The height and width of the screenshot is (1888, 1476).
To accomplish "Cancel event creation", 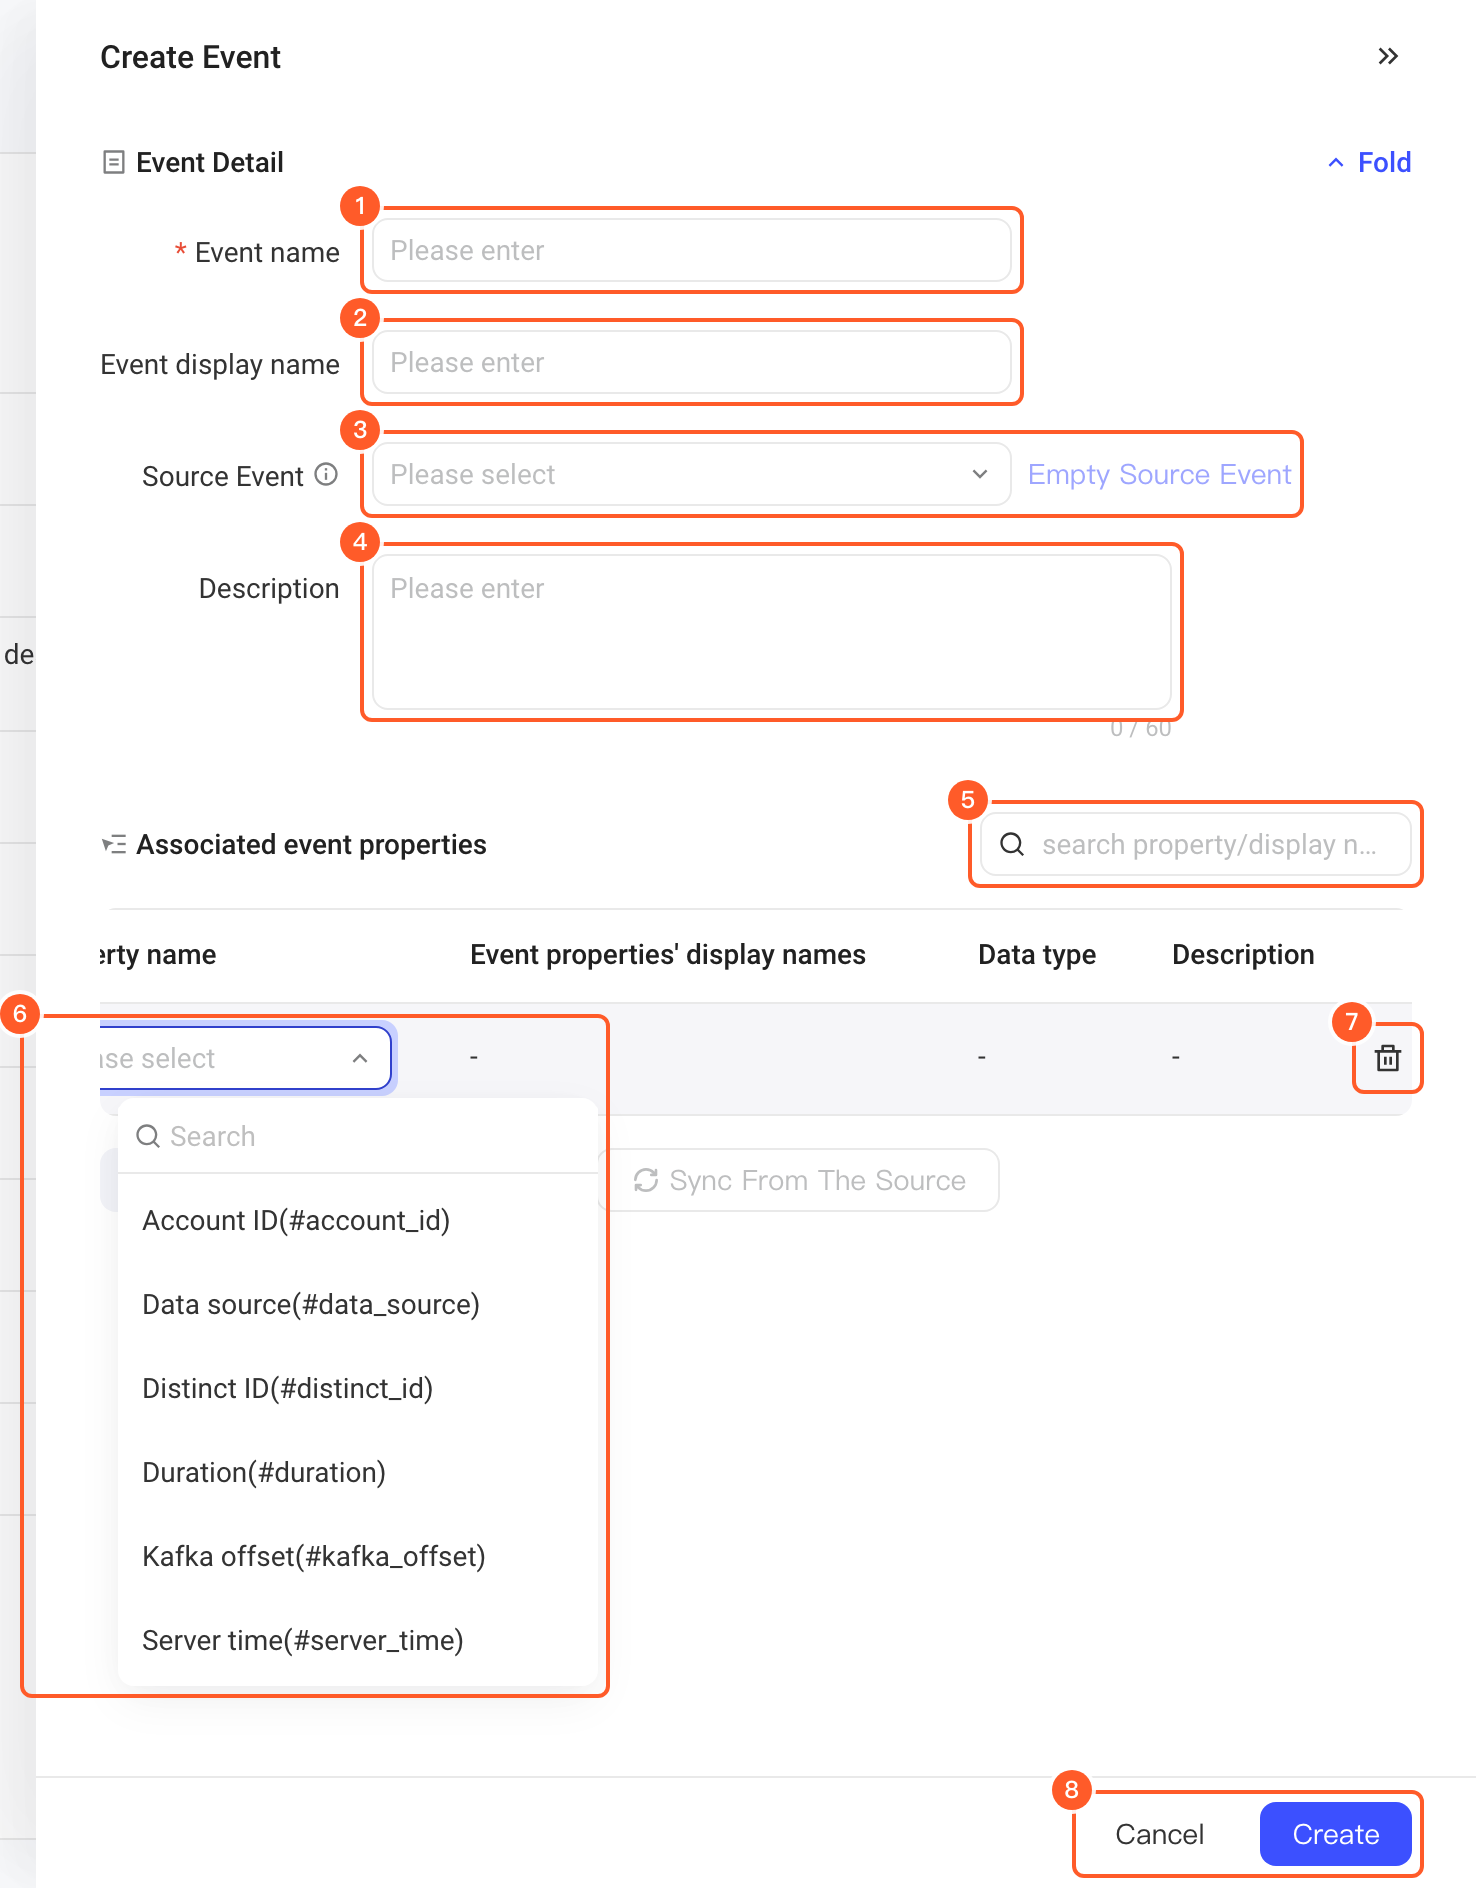I will tap(1160, 1834).
